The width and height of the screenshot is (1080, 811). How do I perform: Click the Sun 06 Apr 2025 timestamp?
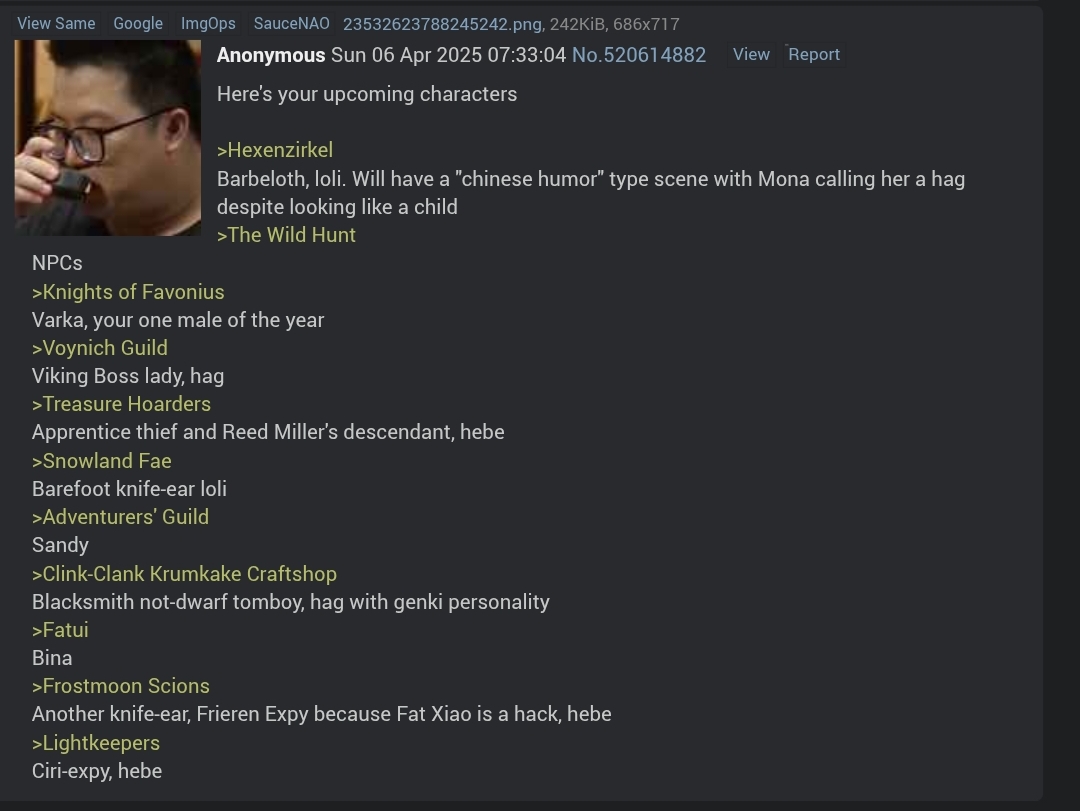[x=448, y=55]
